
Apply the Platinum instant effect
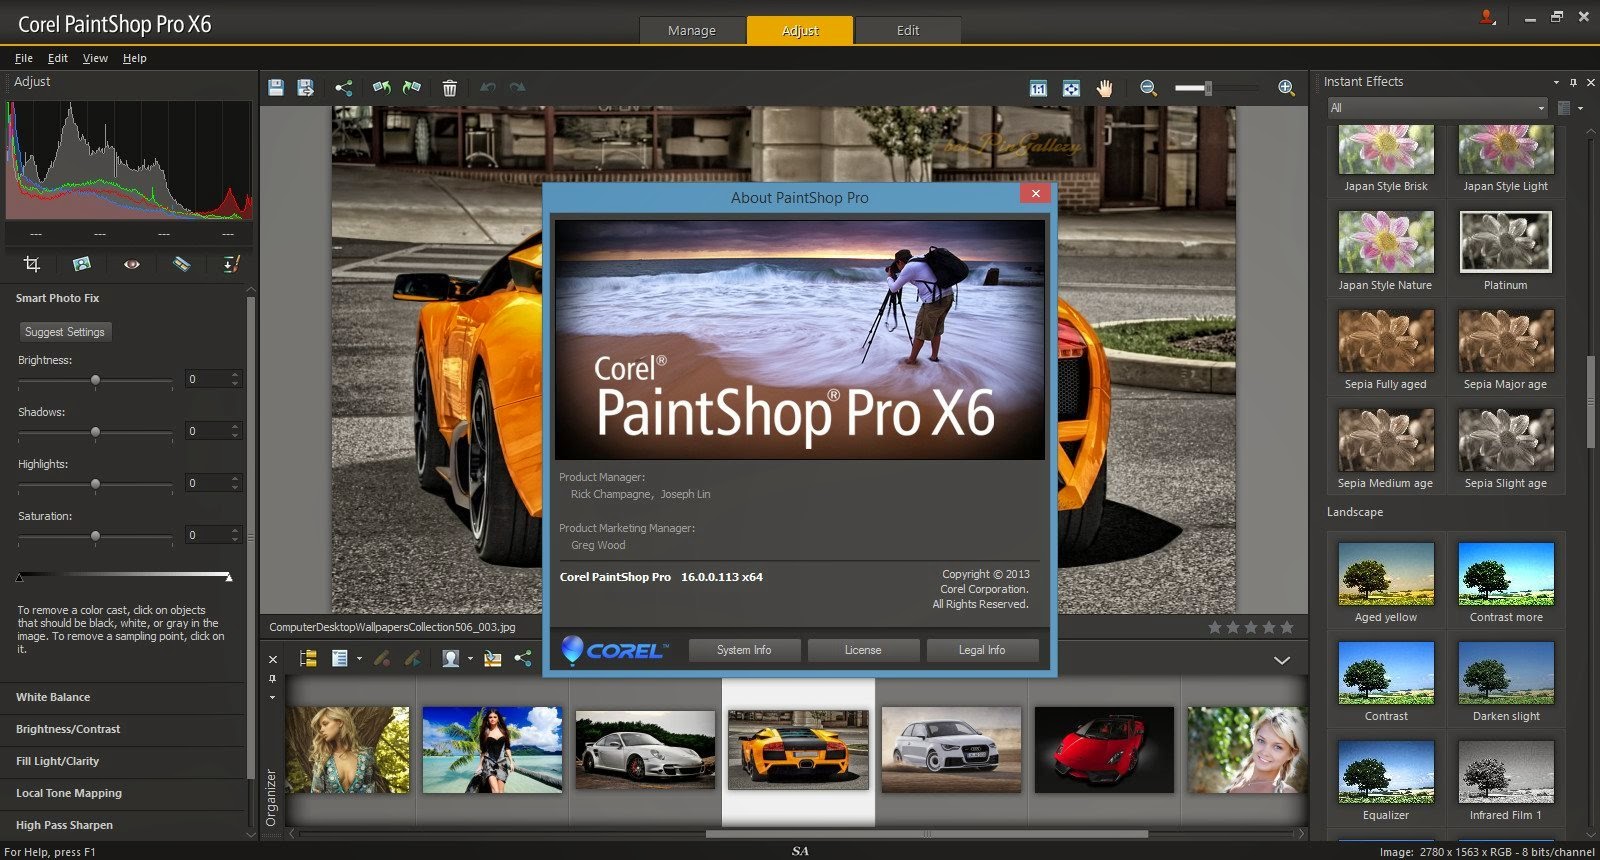tap(1505, 250)
